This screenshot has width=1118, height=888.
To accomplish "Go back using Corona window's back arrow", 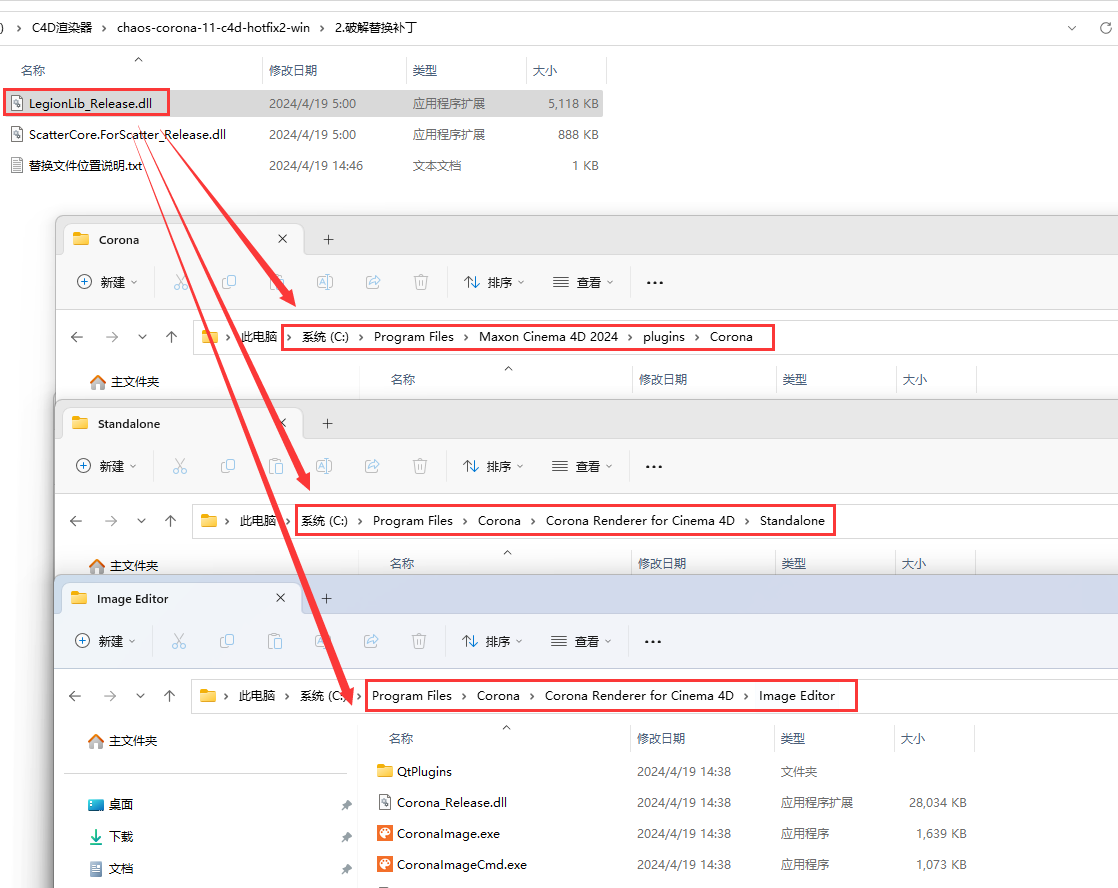I will click(x=77, y=337).
